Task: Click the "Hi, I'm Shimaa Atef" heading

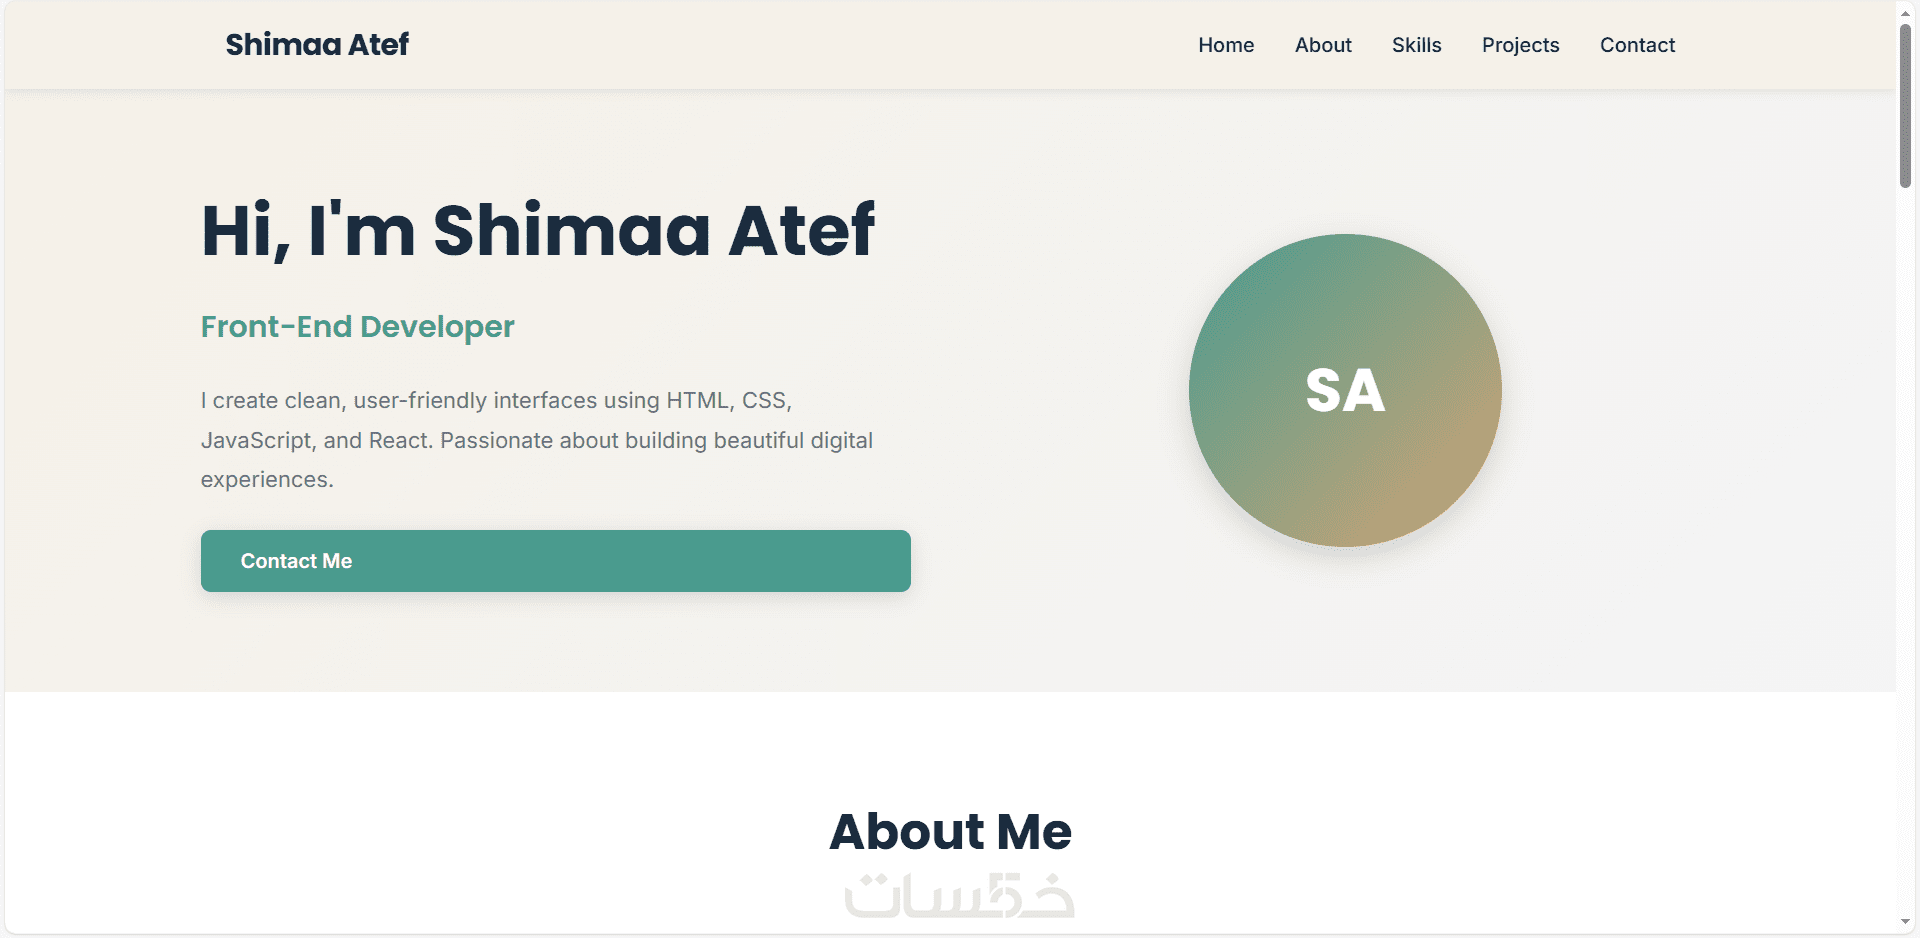Action: click(x=538, y=231)
